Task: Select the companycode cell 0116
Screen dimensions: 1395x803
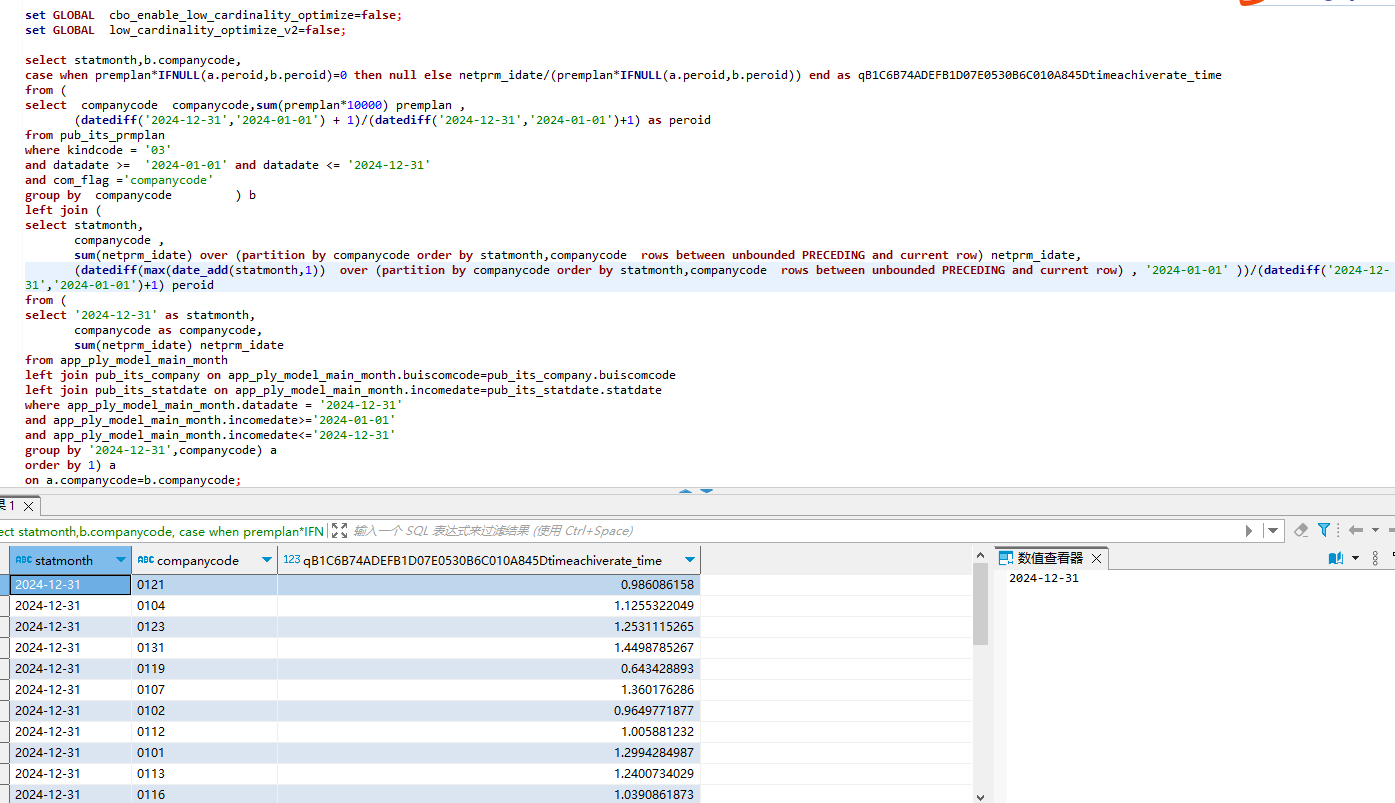Action: pos(204,795)
